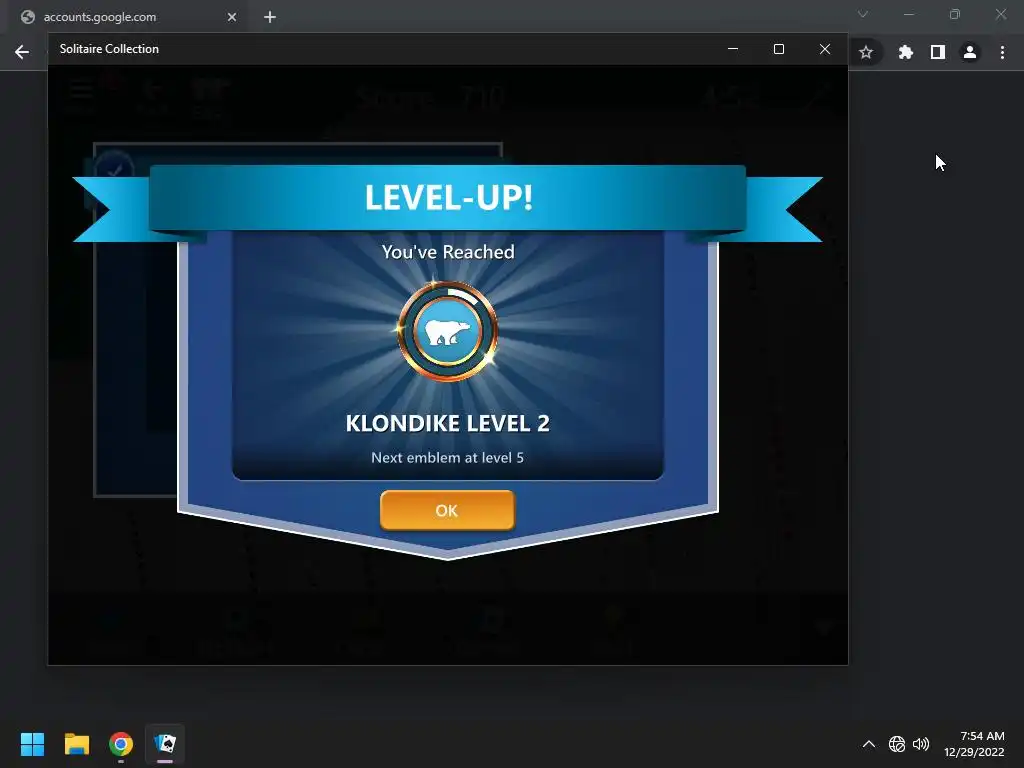Click the orange OK button
The width and height of the screenshot is (1024, 768).
coord(447,510)
